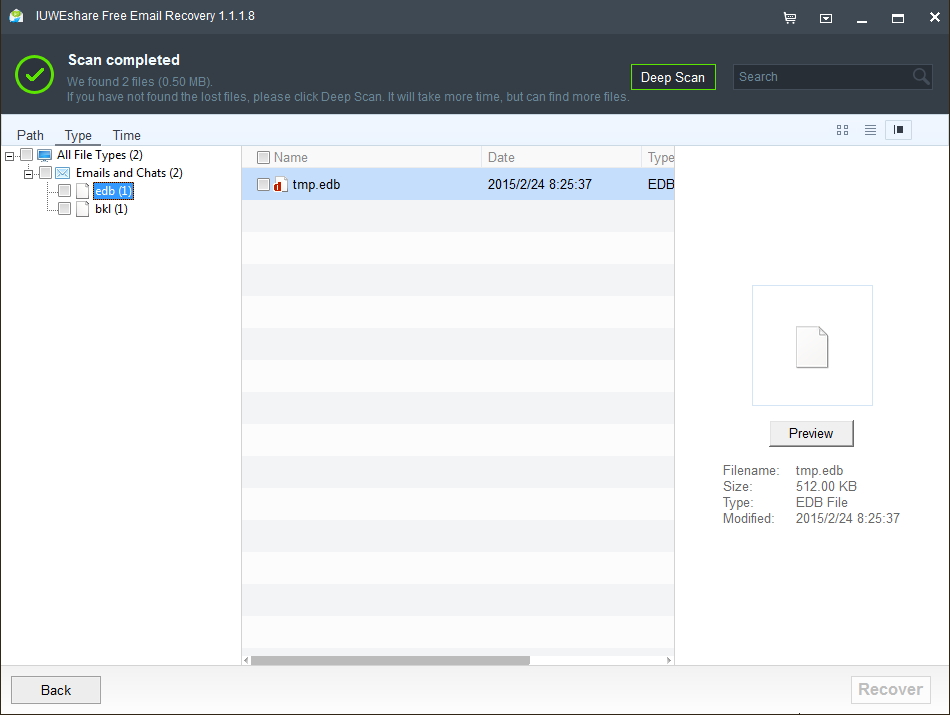Click the computer icon beside All File Types
Screen dimensions: 950x715
[44, 155]
